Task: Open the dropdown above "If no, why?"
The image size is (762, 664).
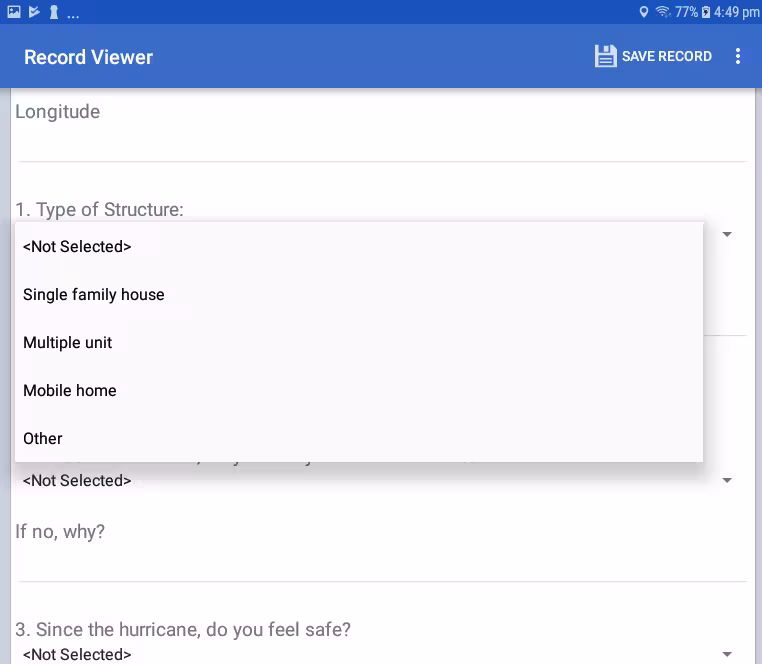Action: click(x=381, y=480)
